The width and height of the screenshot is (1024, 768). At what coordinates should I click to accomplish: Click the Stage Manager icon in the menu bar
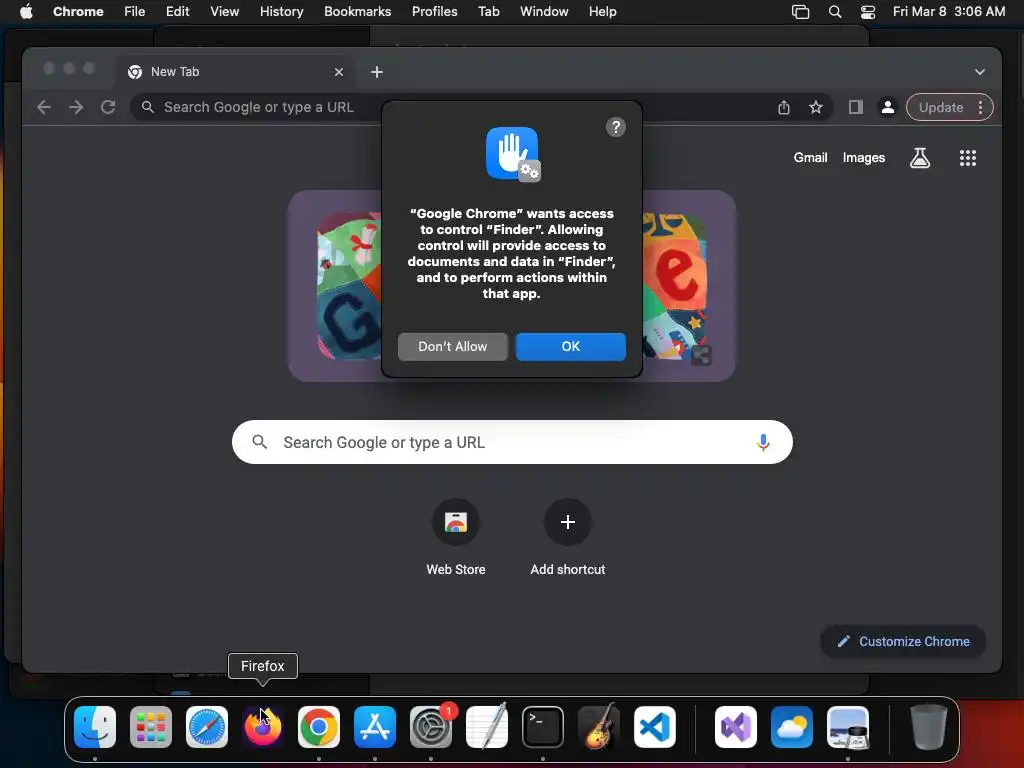point(800,12)
